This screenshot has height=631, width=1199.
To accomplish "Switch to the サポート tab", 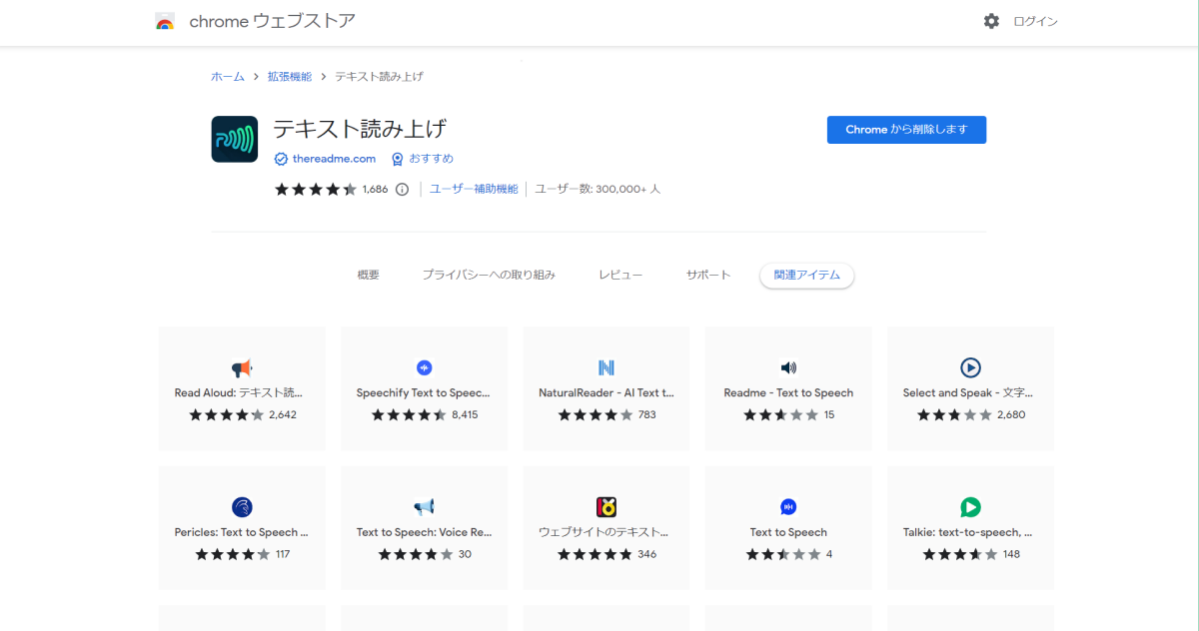I will point(708,275).
